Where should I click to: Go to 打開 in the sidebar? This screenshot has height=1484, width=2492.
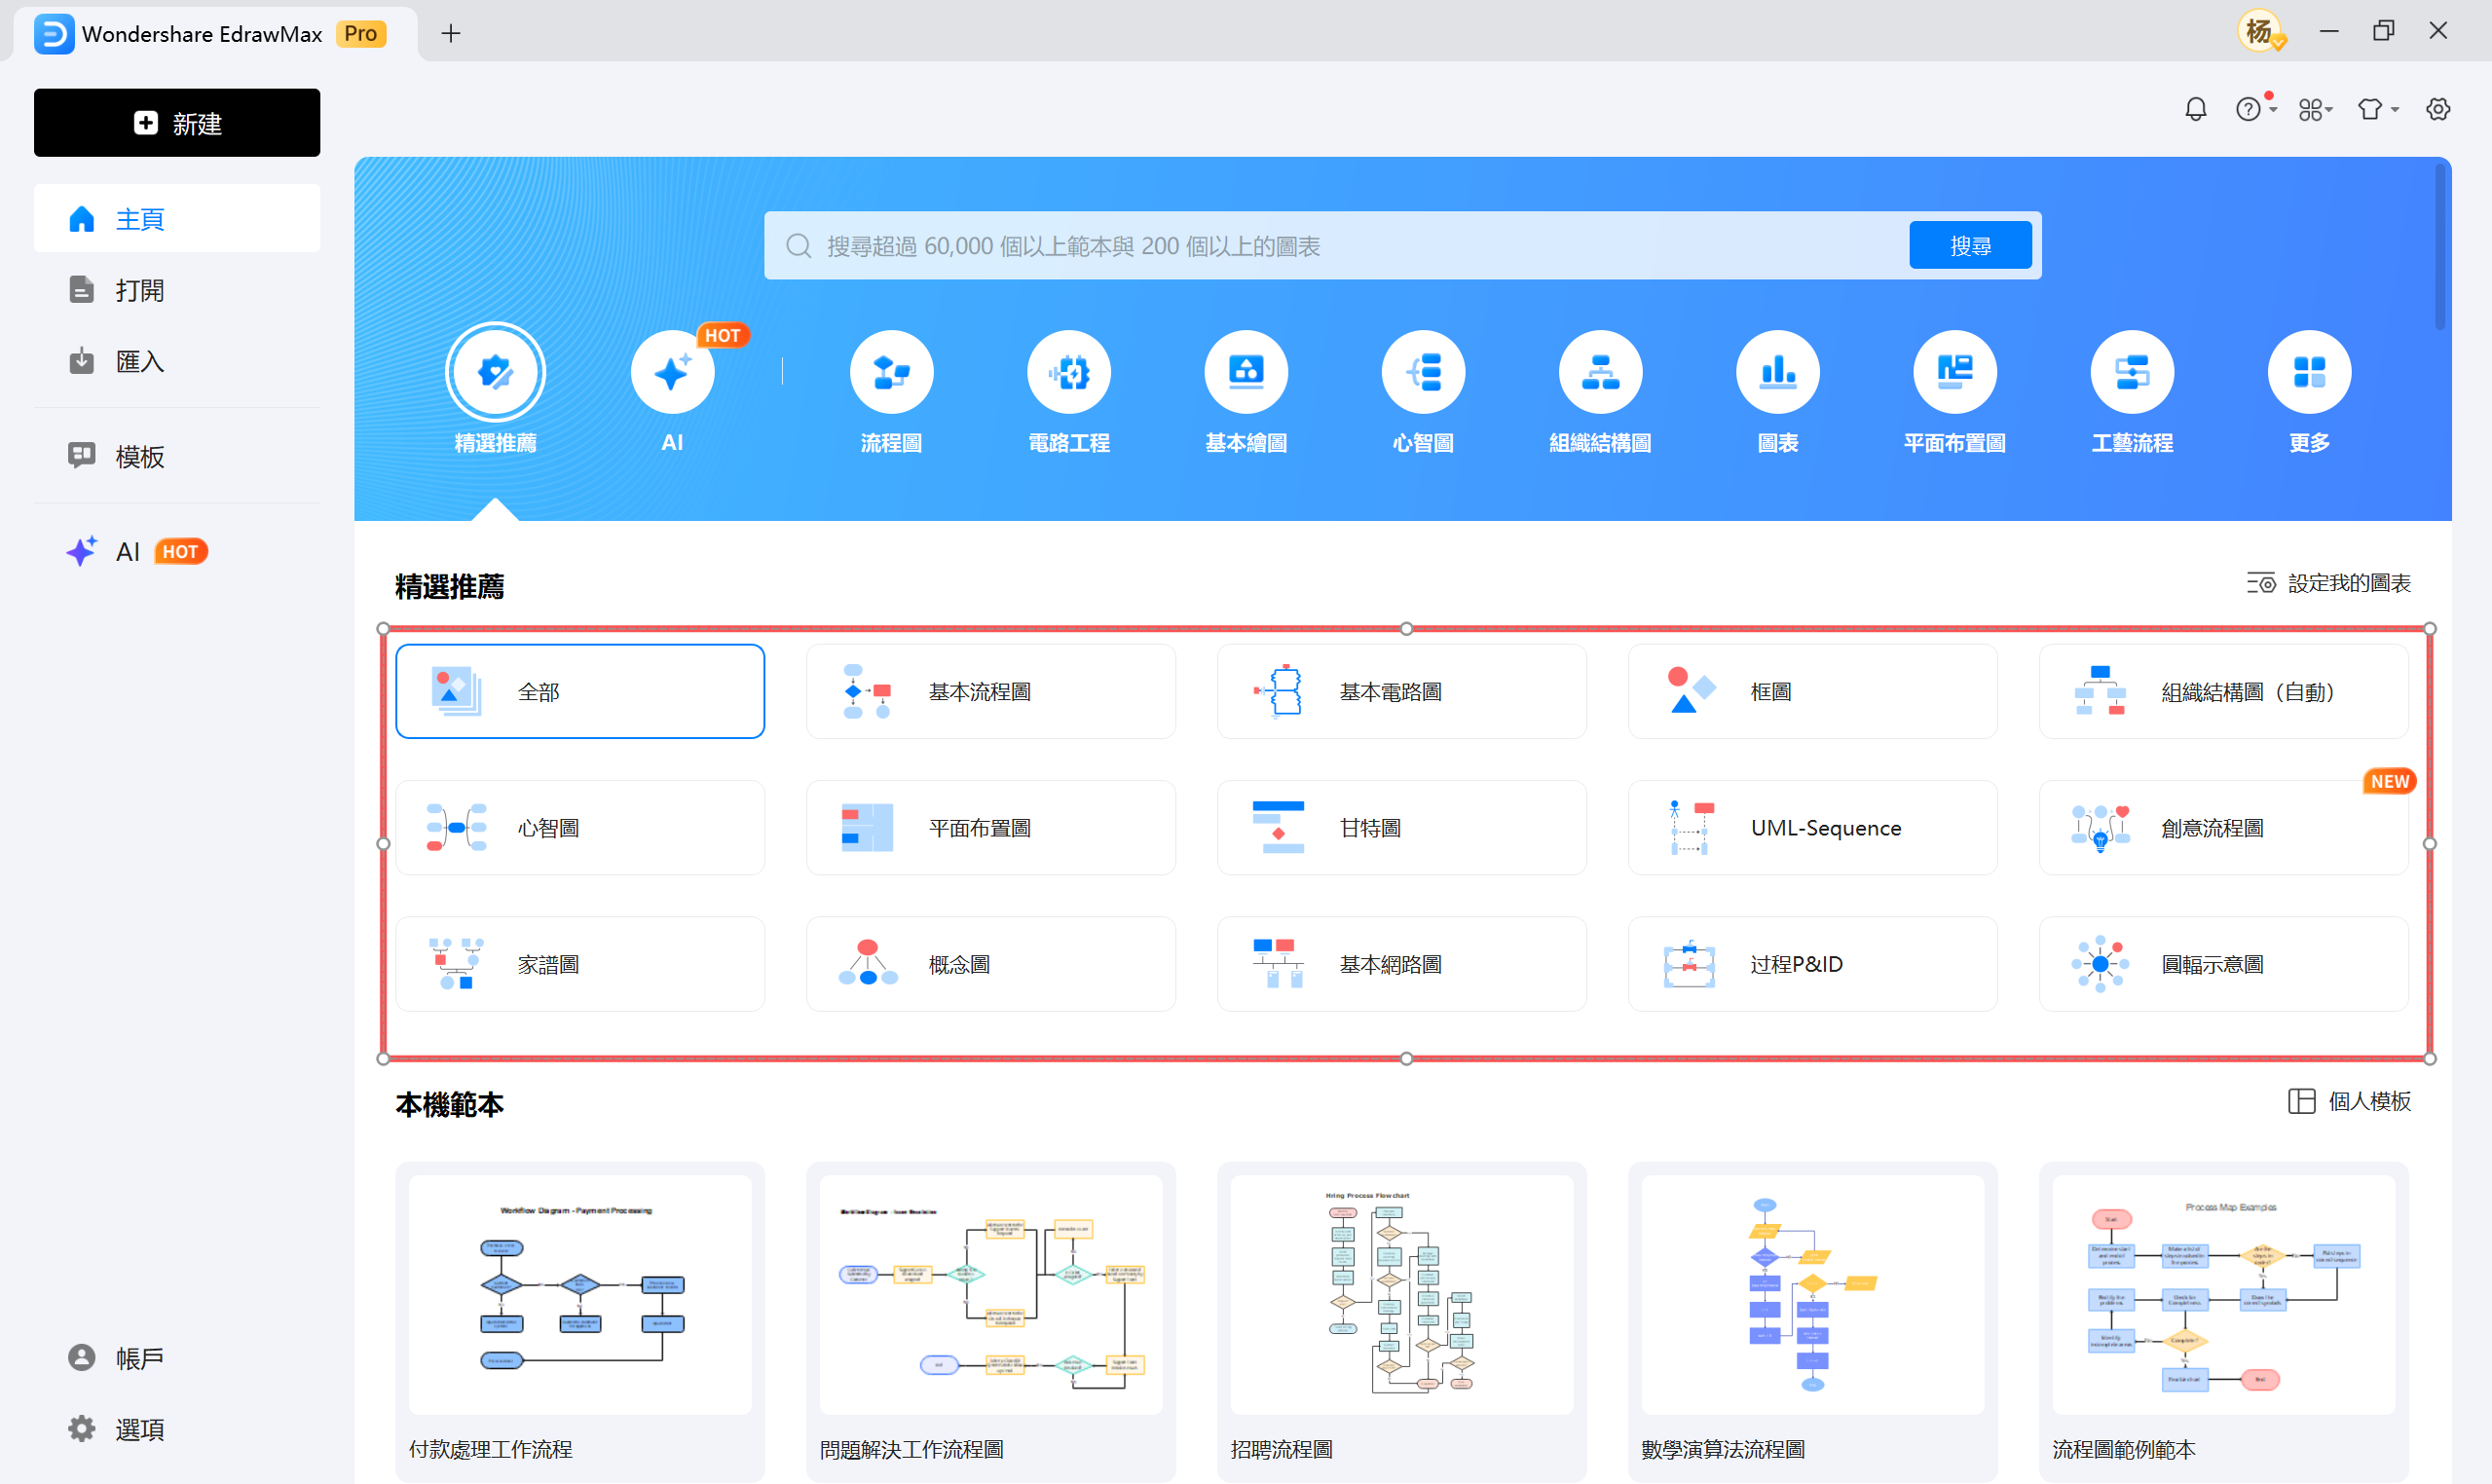click(139, 290)
